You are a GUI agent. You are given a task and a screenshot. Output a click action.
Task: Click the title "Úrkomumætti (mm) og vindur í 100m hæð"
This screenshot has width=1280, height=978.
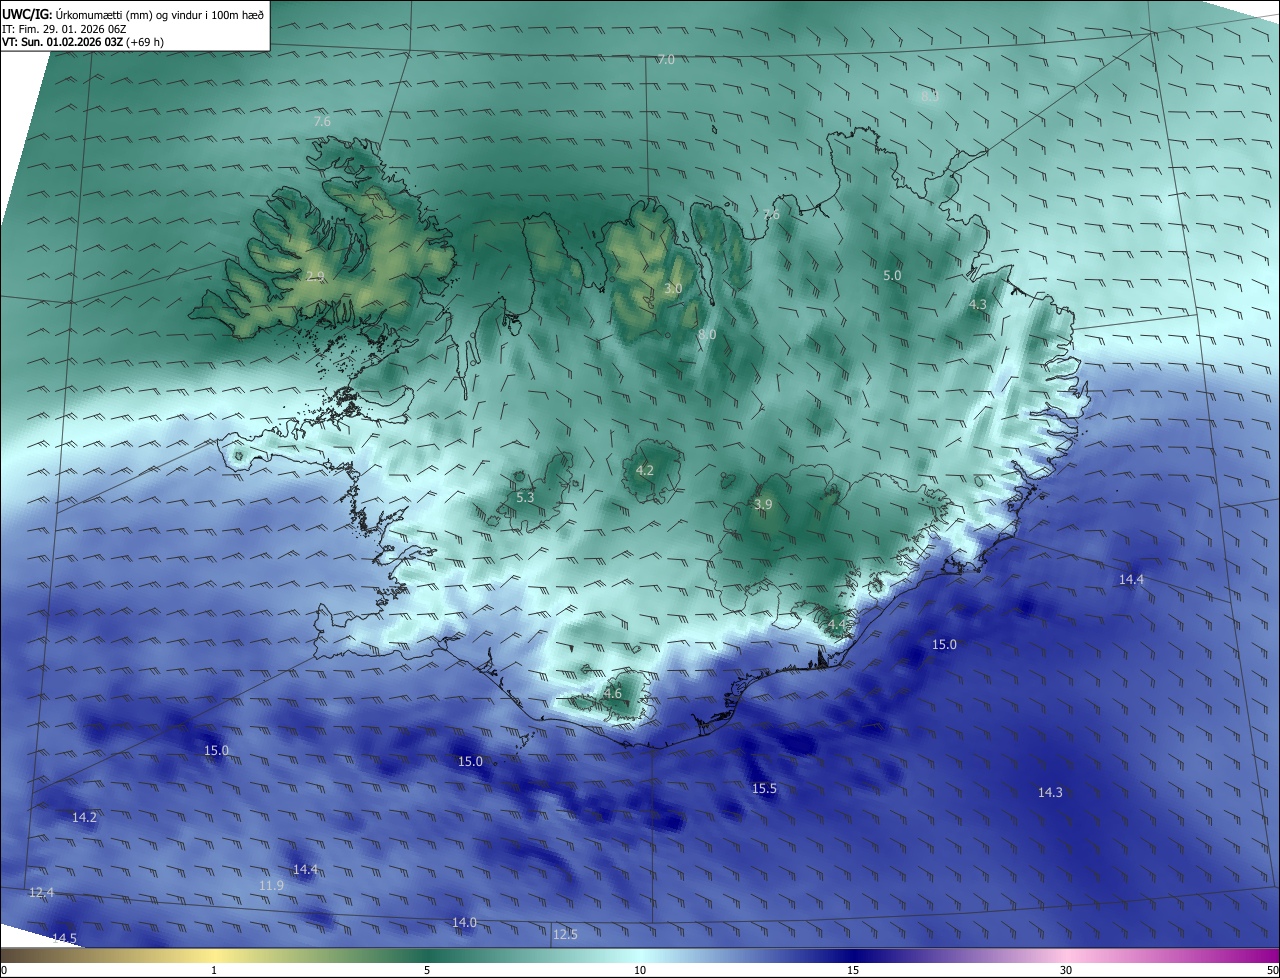coord(159,14)
